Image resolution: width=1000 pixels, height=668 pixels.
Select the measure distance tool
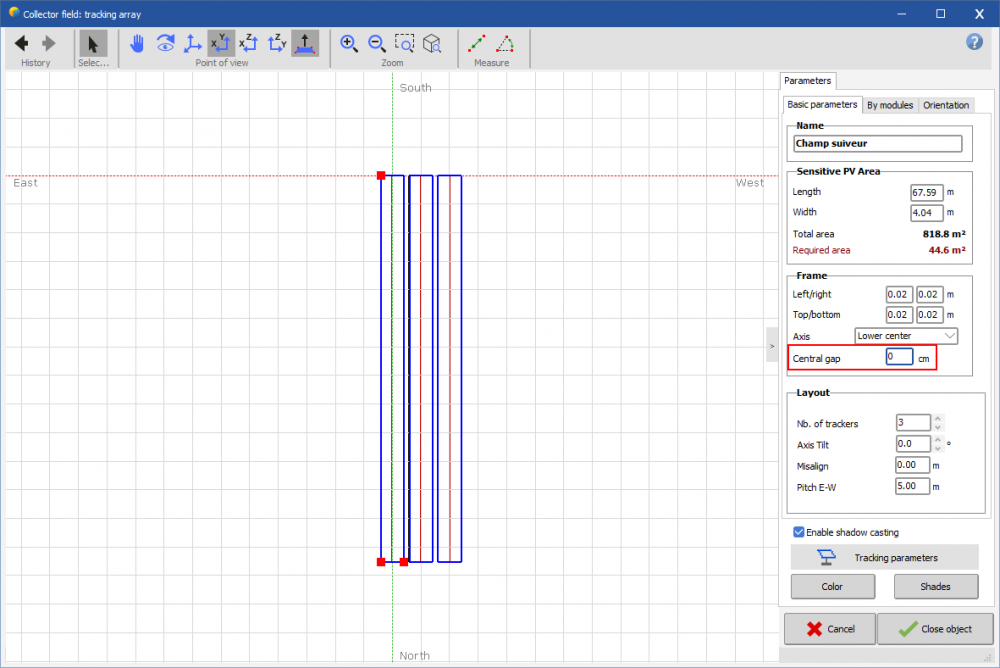coord(477,43)
